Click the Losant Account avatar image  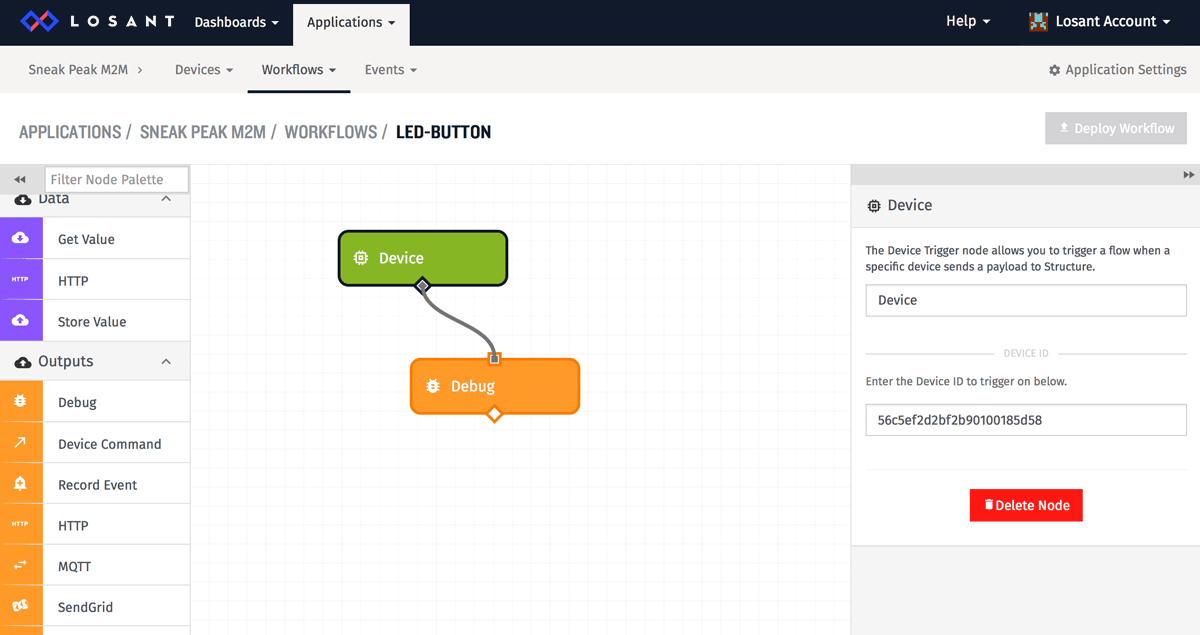(x=1039, y=21)
